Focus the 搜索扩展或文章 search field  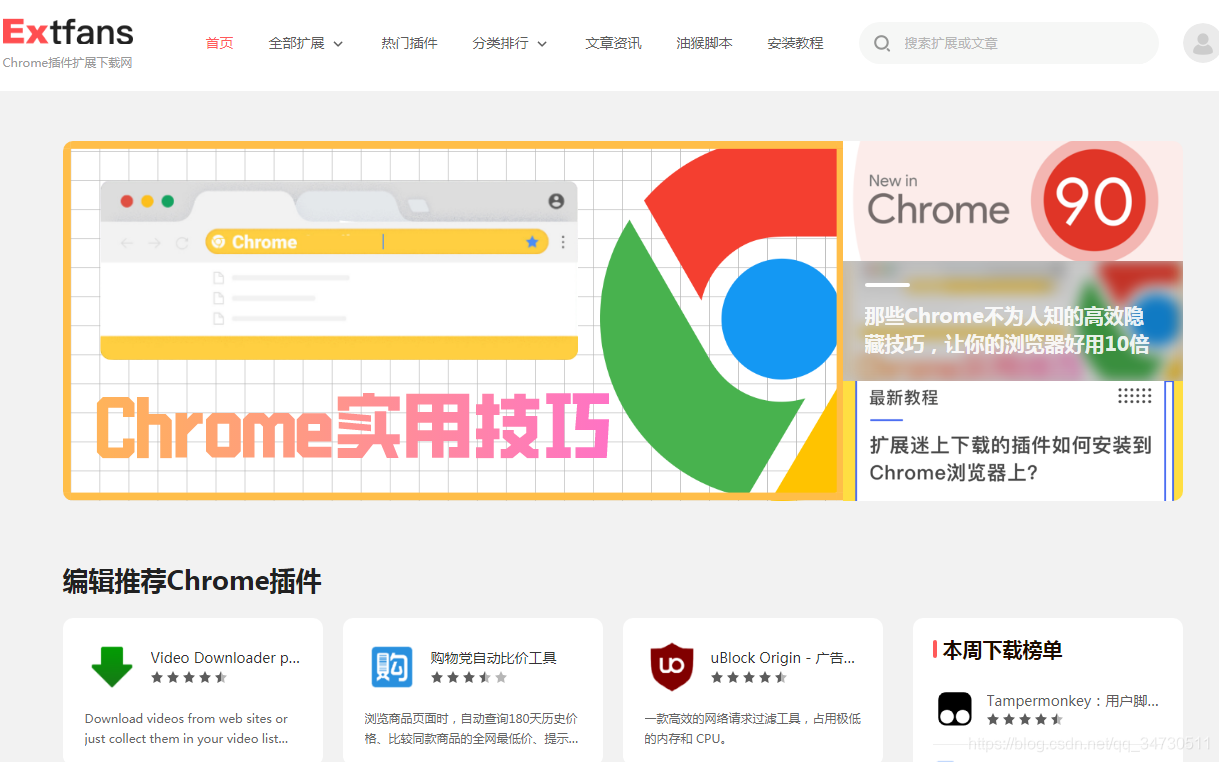[1009, 43]
